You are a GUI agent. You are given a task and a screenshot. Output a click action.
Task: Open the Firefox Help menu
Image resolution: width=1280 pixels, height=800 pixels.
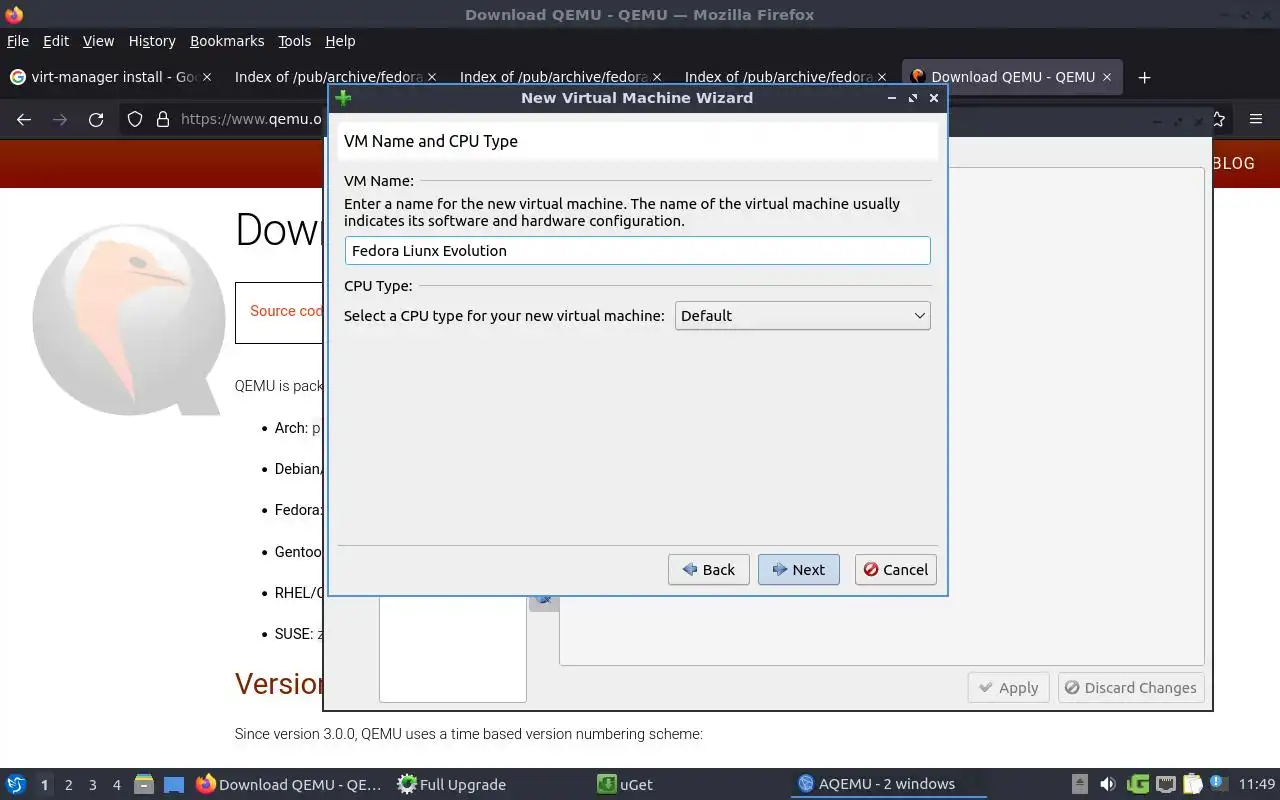(340, 41)
